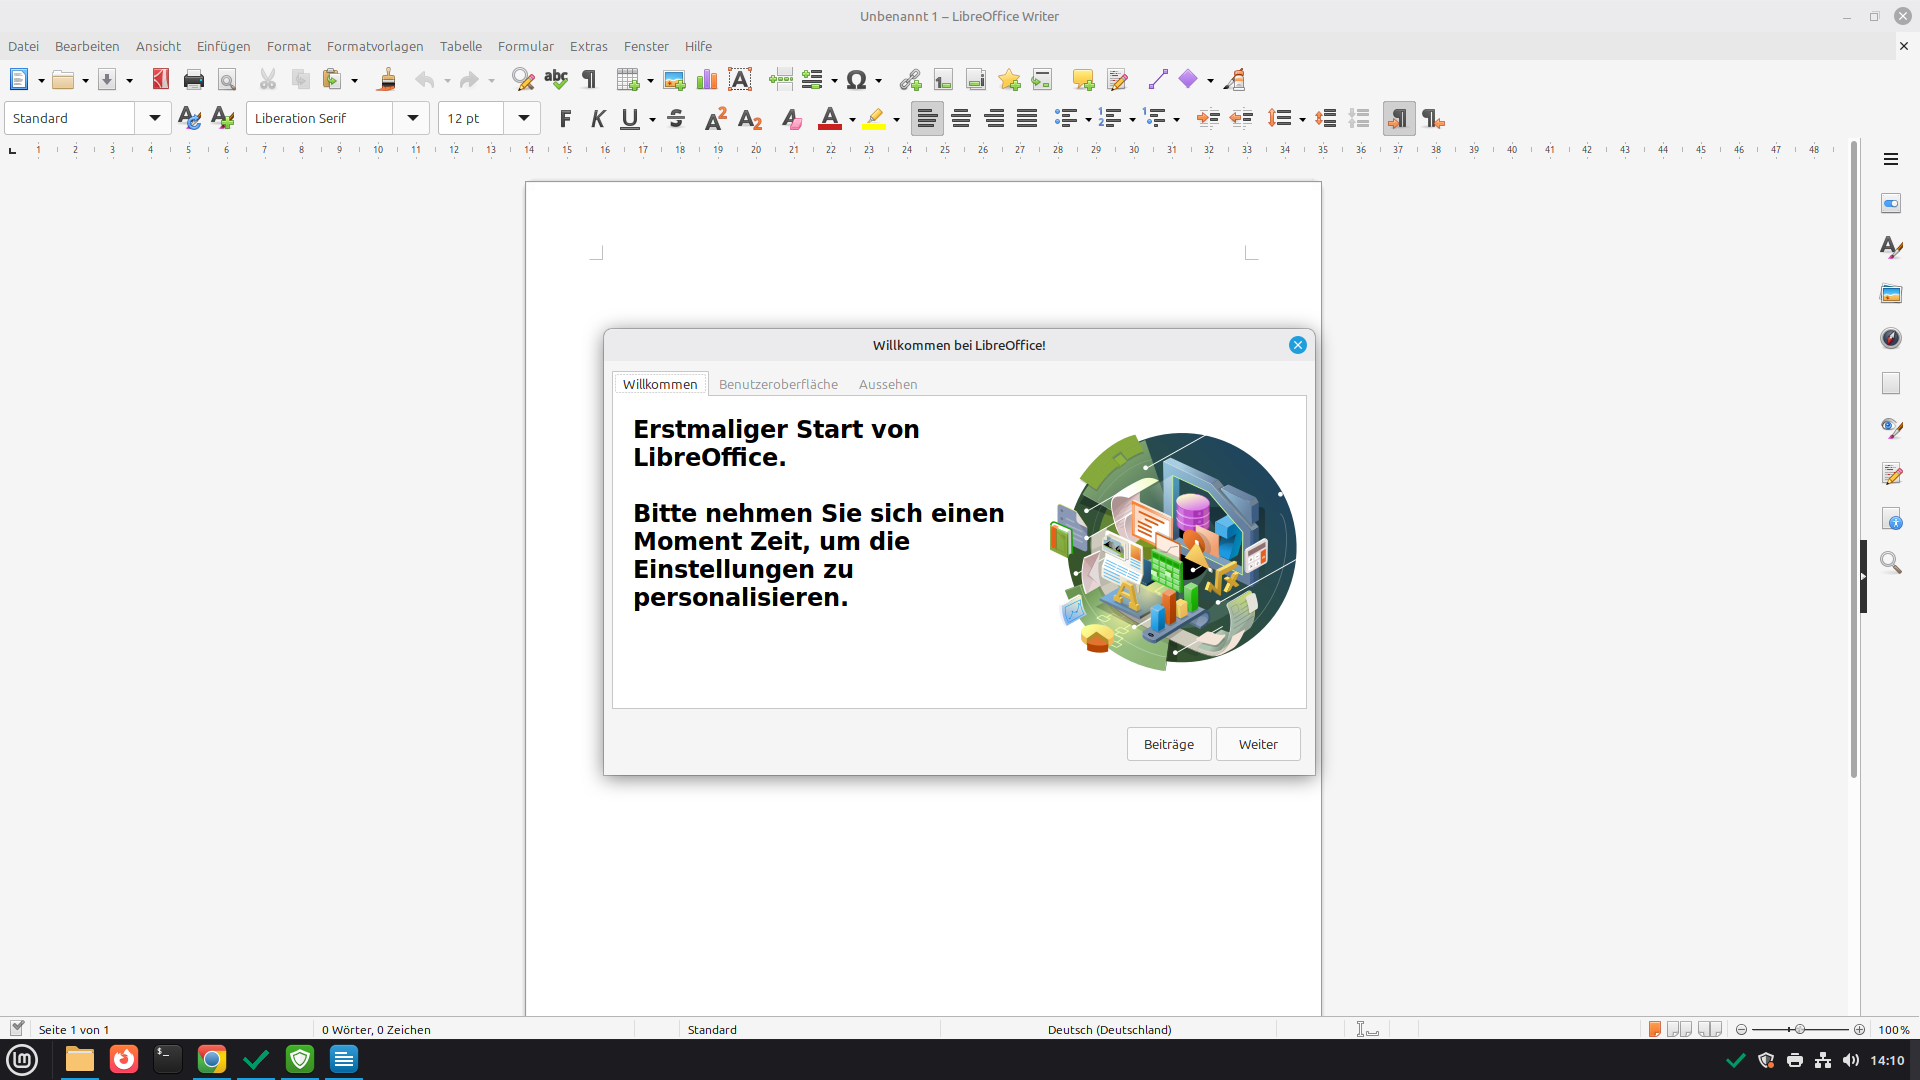Open sidebar settings hamburger menu
This screenshot has width=1920, height=1080.
[x=1891, y=159]
